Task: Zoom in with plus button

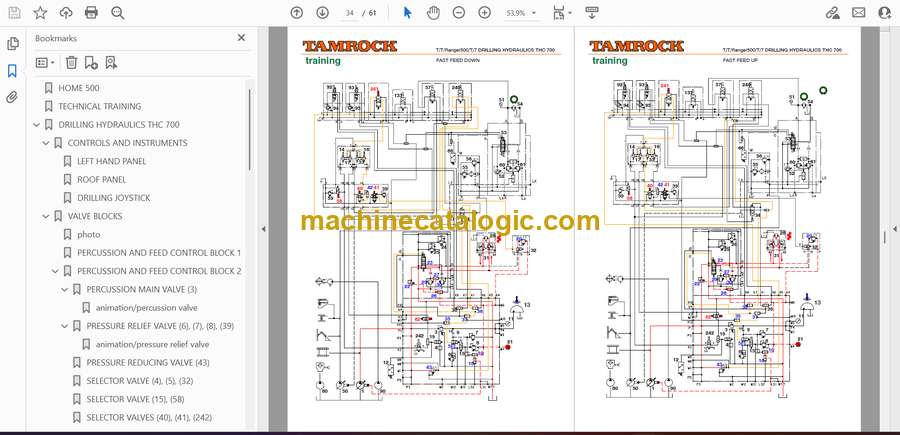Action: 484,13
